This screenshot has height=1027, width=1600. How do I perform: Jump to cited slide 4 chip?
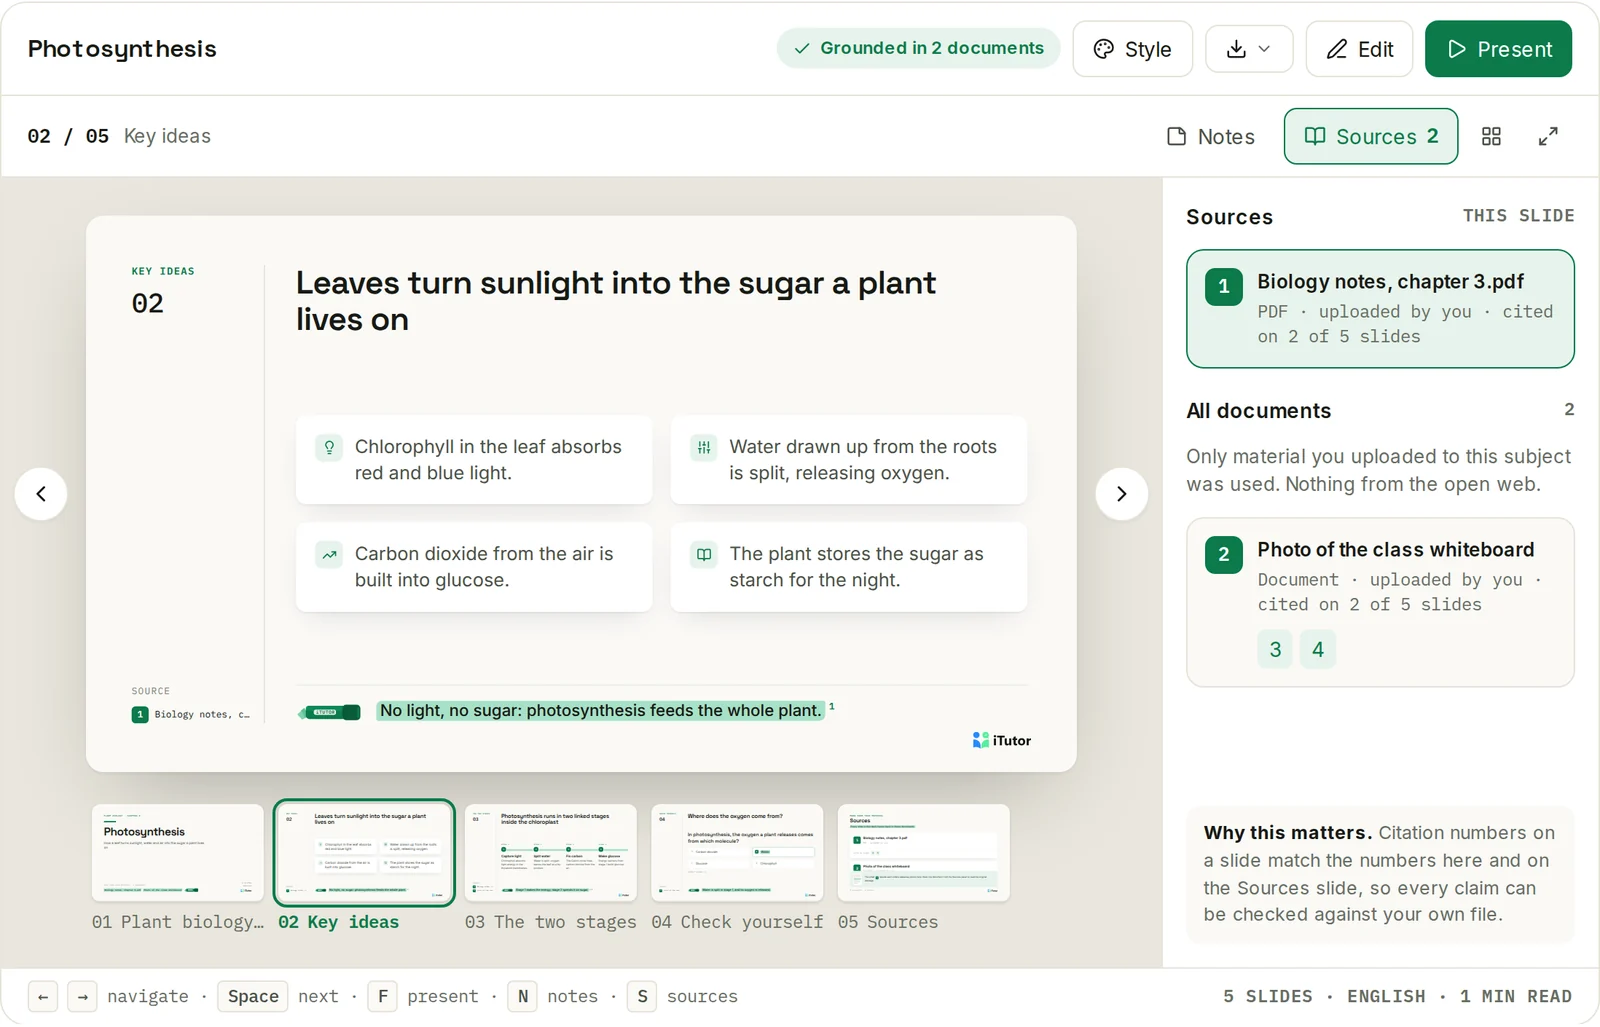[x=1318, y=650]
